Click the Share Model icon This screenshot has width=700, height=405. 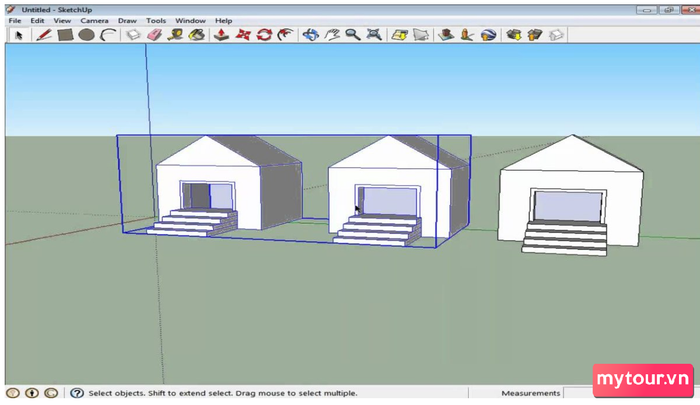535,35
